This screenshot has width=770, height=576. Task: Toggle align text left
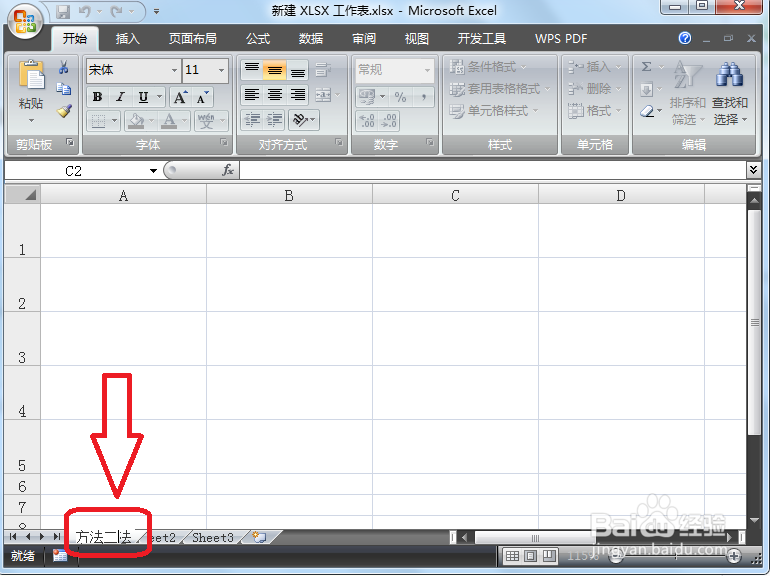[x=252, y=95]
